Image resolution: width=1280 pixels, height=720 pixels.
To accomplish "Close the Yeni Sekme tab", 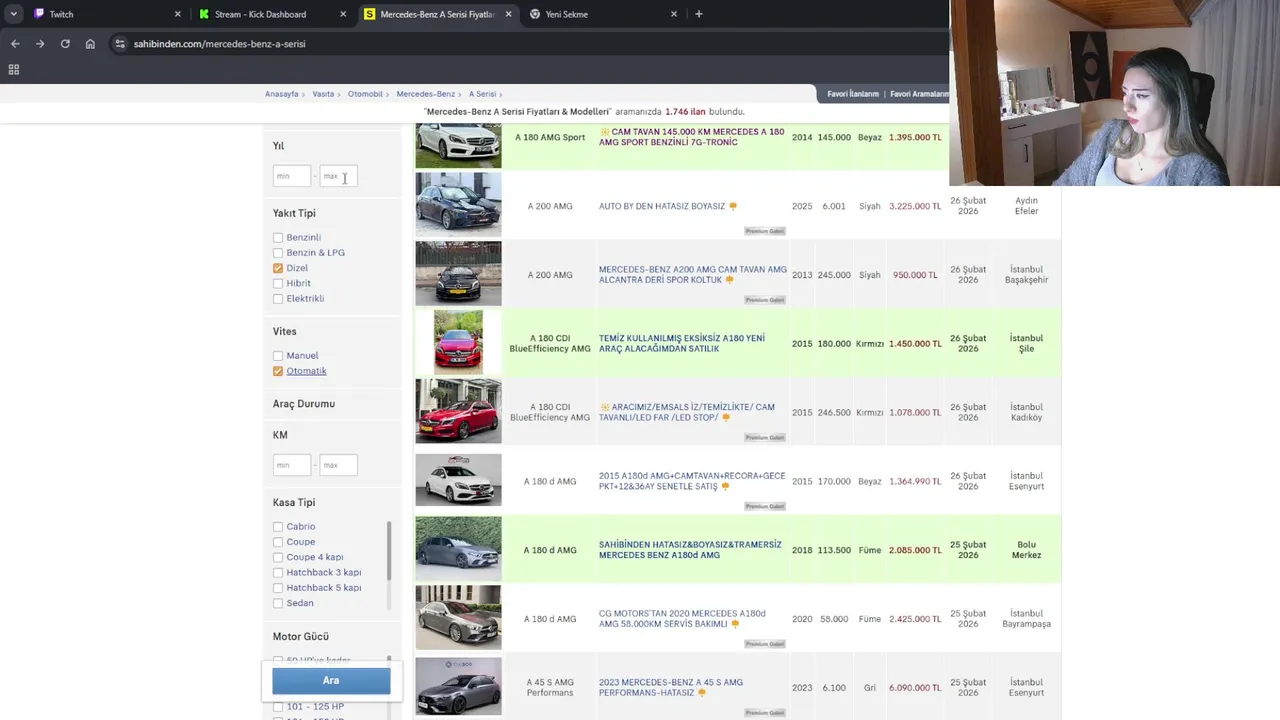I will pyautogui.click(x=673, y=14).
